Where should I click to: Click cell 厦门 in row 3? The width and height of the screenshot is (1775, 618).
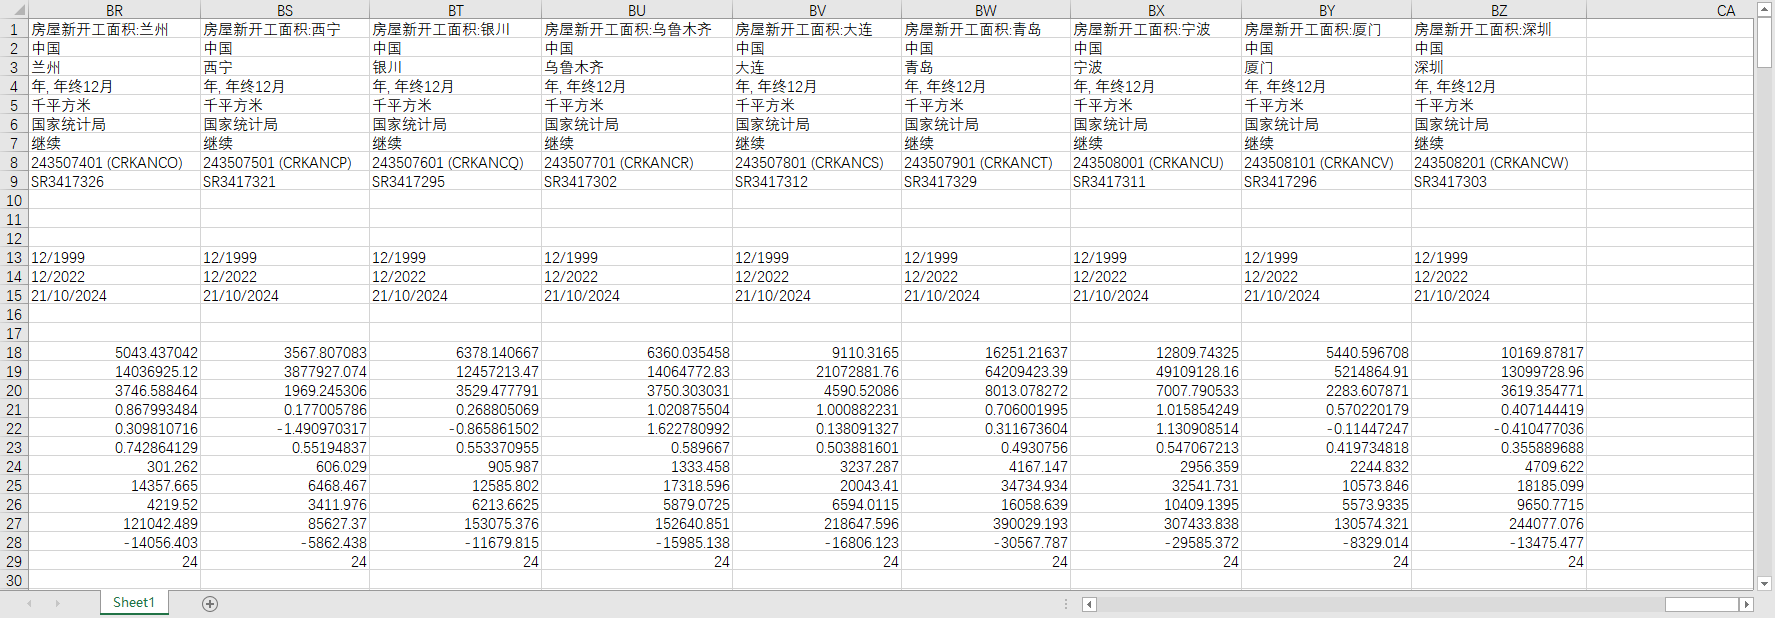(1327, 67)
